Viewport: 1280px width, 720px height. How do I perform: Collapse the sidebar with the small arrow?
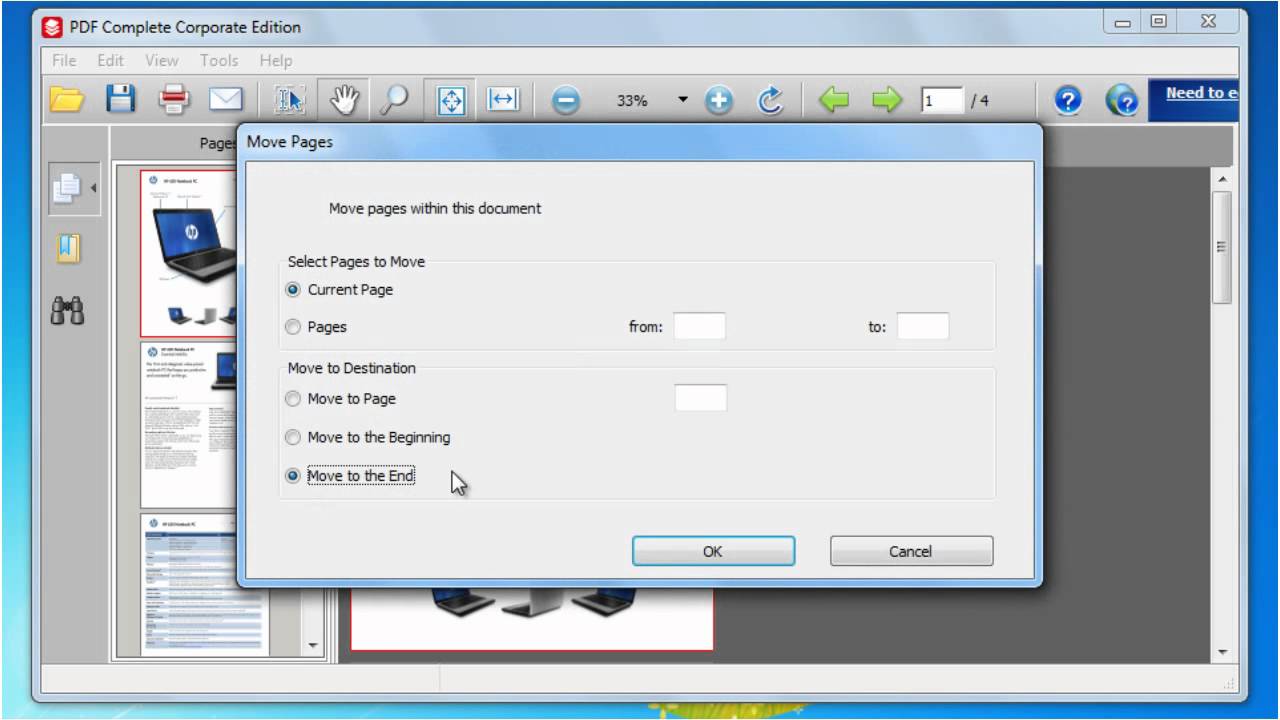coord(94,187)
